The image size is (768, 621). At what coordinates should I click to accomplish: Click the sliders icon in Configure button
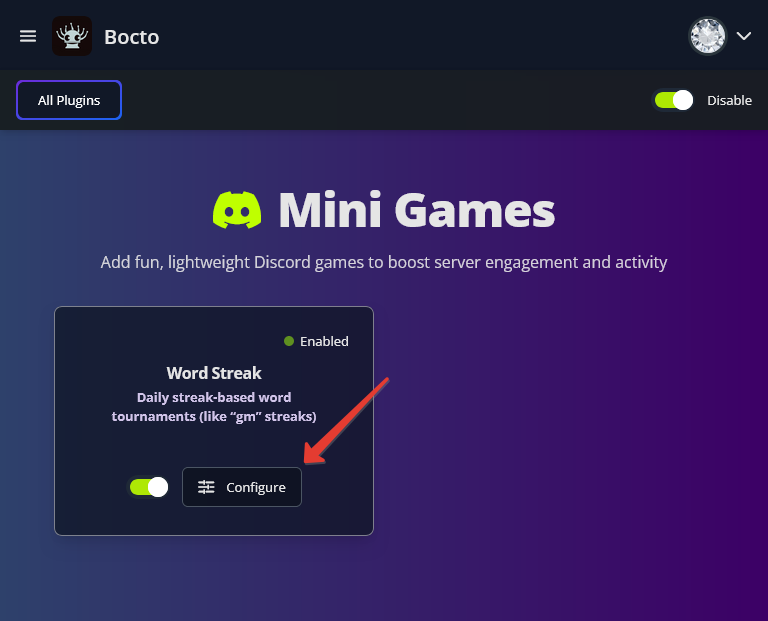coord(206,487)
